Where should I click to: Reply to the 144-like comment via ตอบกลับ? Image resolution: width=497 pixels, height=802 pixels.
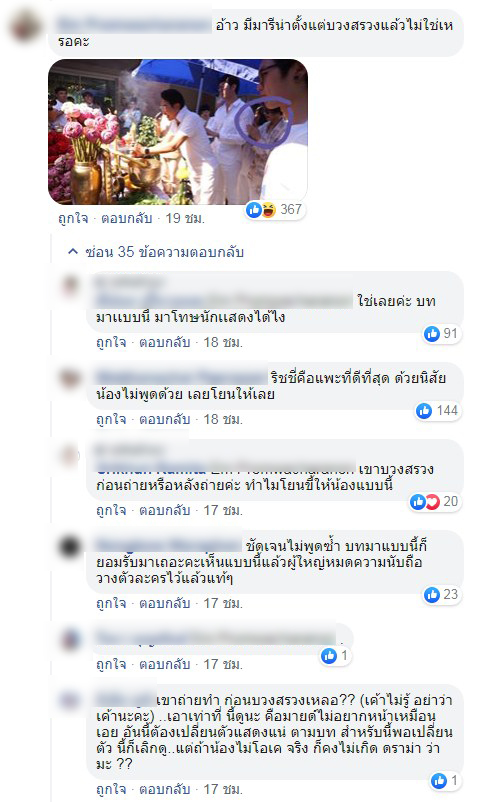coord(165,419)
